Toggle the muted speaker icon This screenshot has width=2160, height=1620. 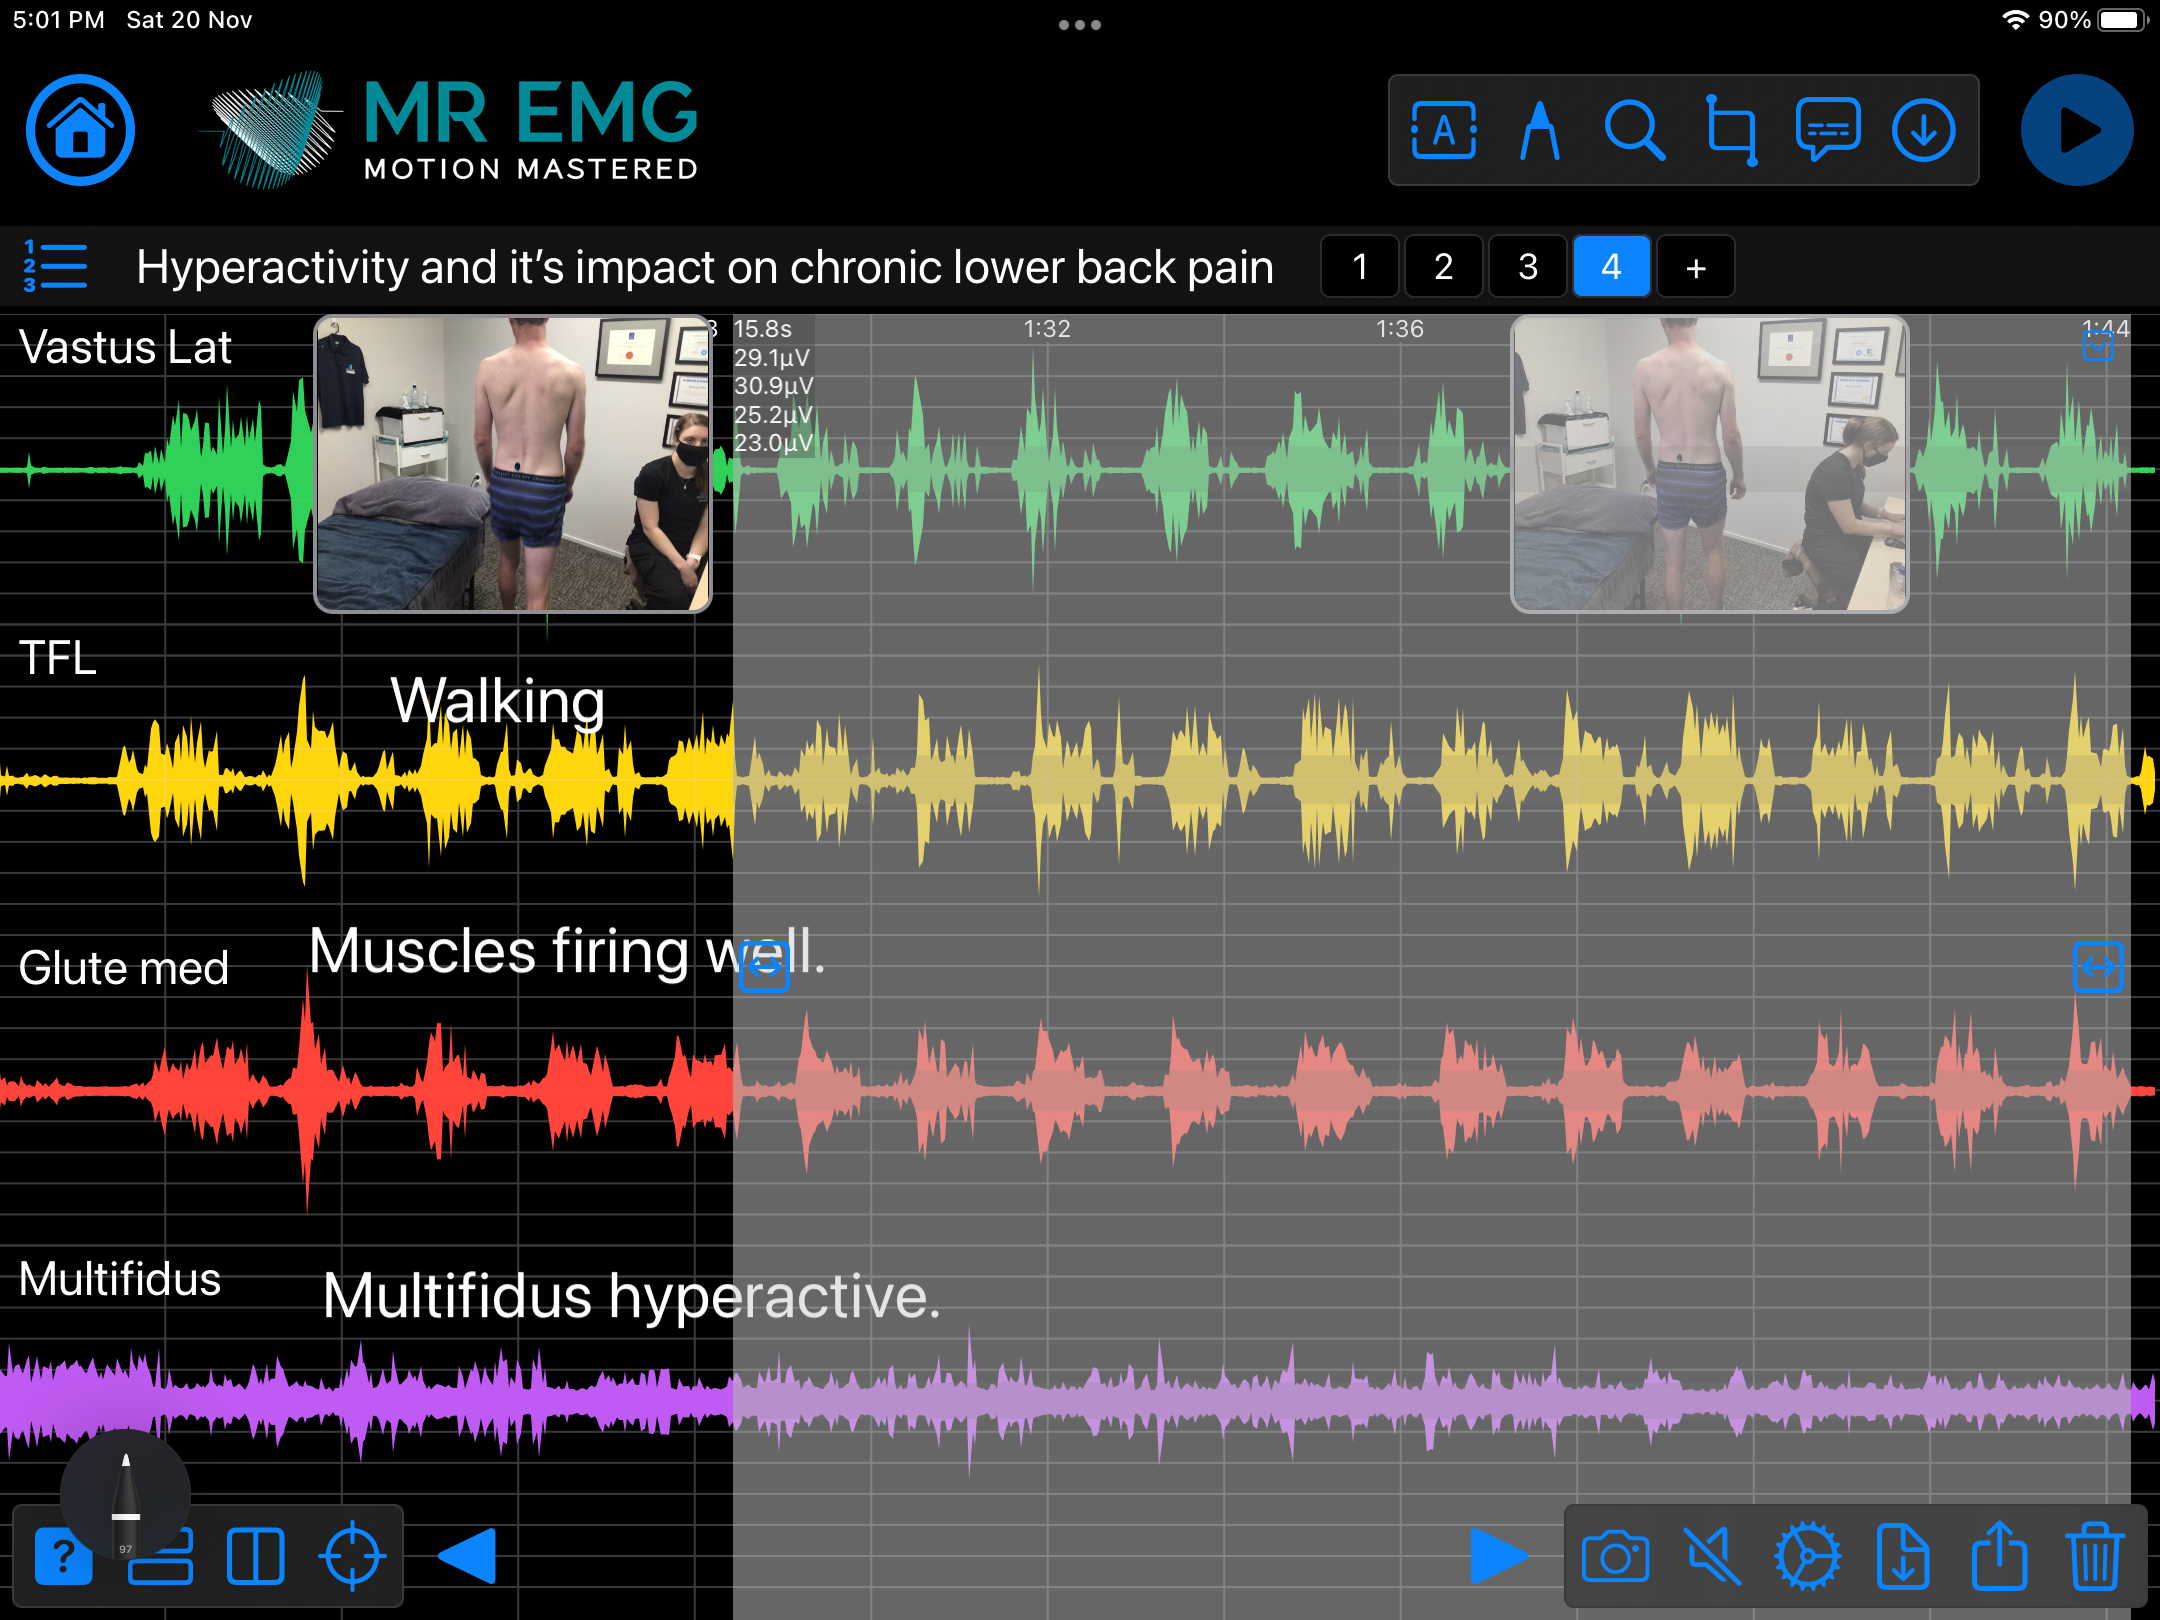[1711, 1556]
